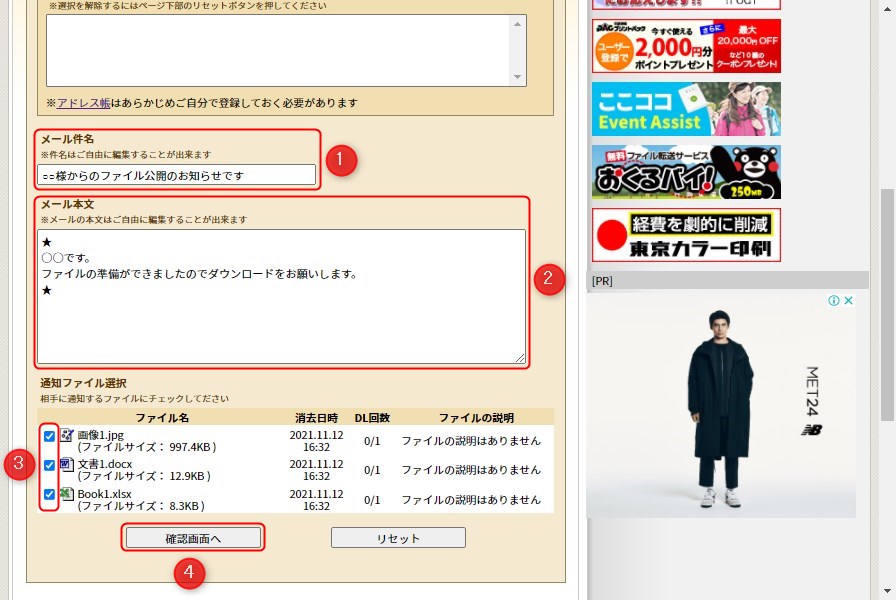Open the 東京カラー印刷 banner ad
This screenshot has height=600, width=896.
point(686,235)
